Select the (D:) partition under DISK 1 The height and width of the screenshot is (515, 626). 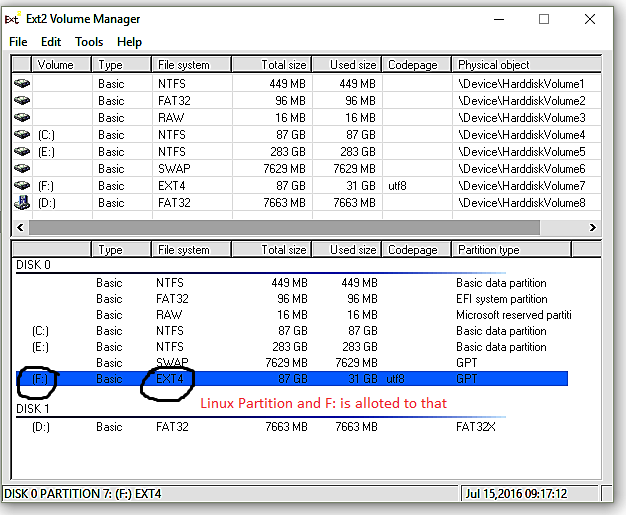pos(291,427)
